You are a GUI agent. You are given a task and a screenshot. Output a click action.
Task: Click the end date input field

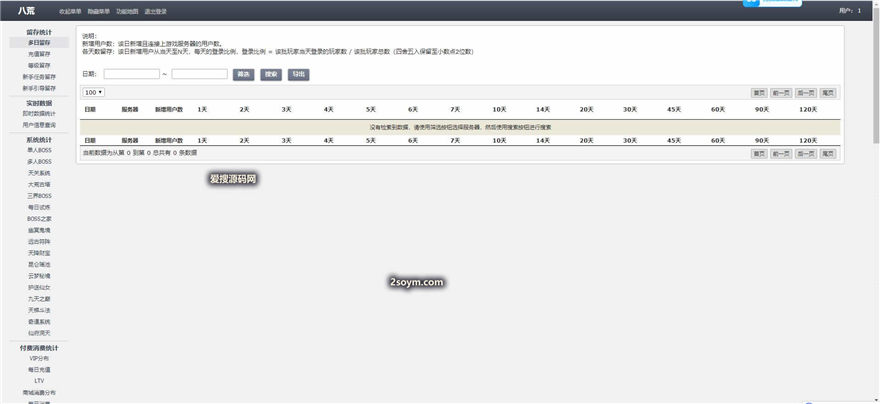199,74
